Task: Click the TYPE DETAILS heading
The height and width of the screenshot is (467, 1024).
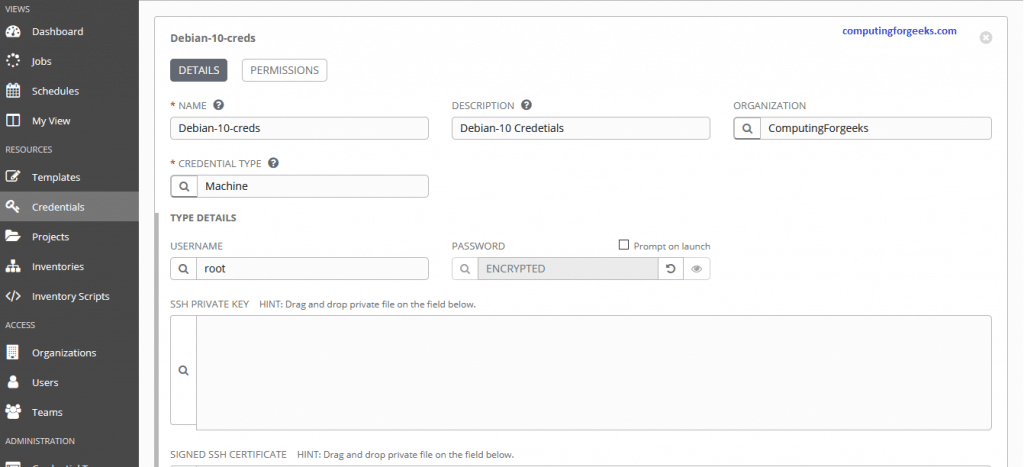Action: coord(203,217)
